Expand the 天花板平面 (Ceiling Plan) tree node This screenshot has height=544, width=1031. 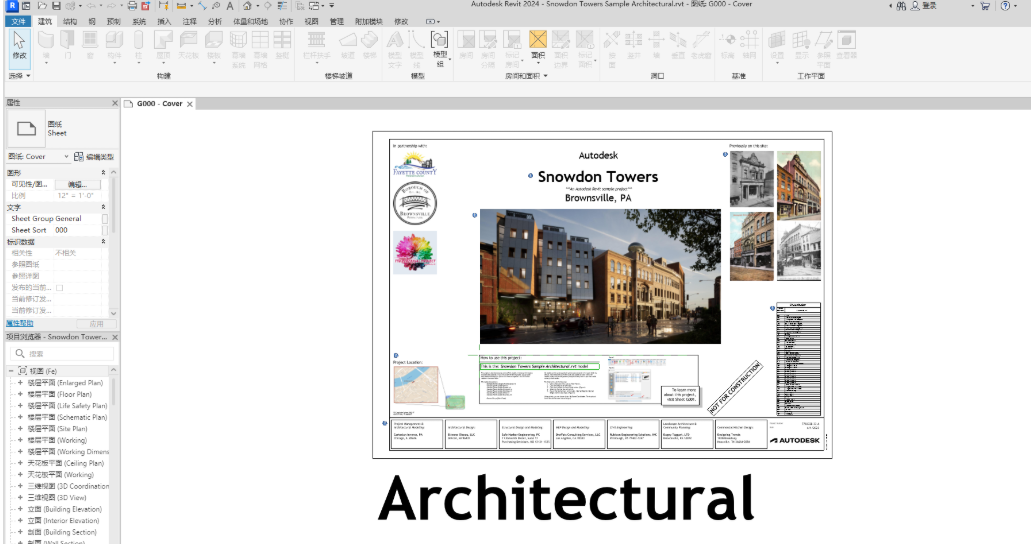click(20, 463)
